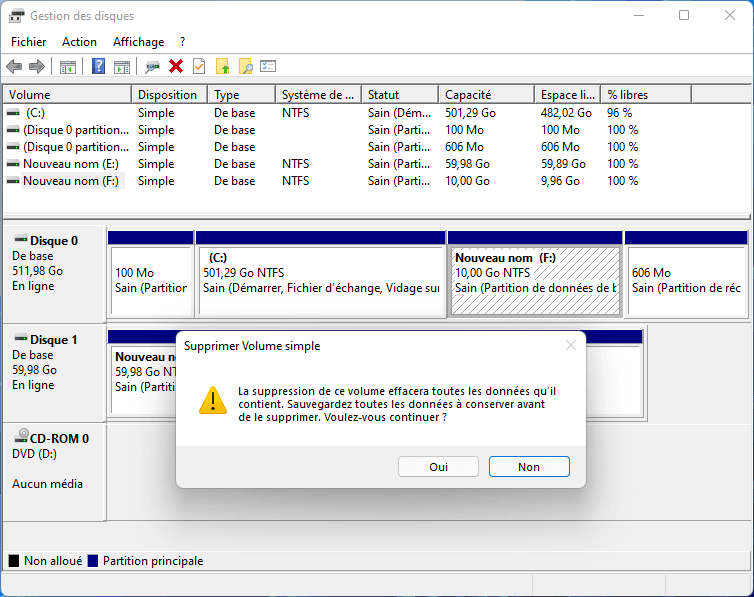Image resolution: width=754 pixels, height=597 pixels.
Task: Click the 501,29 Go capacity cell
Action: (x=470, y=112)
